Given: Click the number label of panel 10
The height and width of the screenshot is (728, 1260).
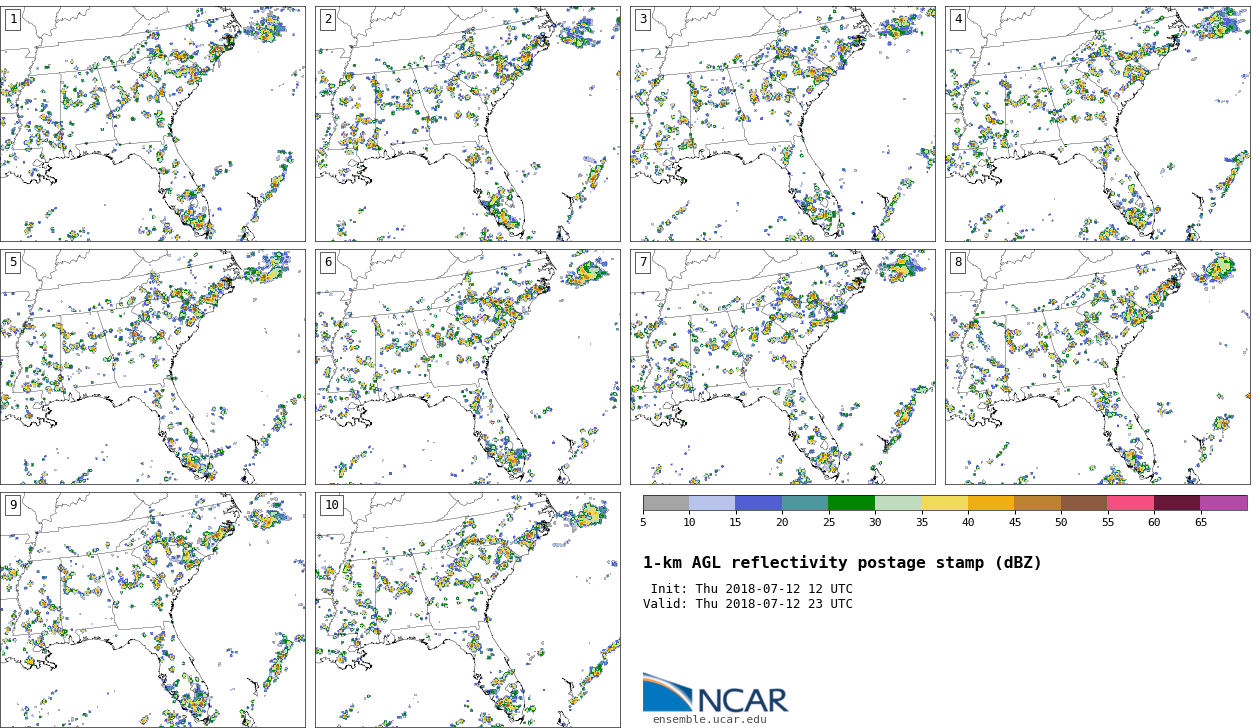Looking at the screenshot, I should (x=331, y=505).
